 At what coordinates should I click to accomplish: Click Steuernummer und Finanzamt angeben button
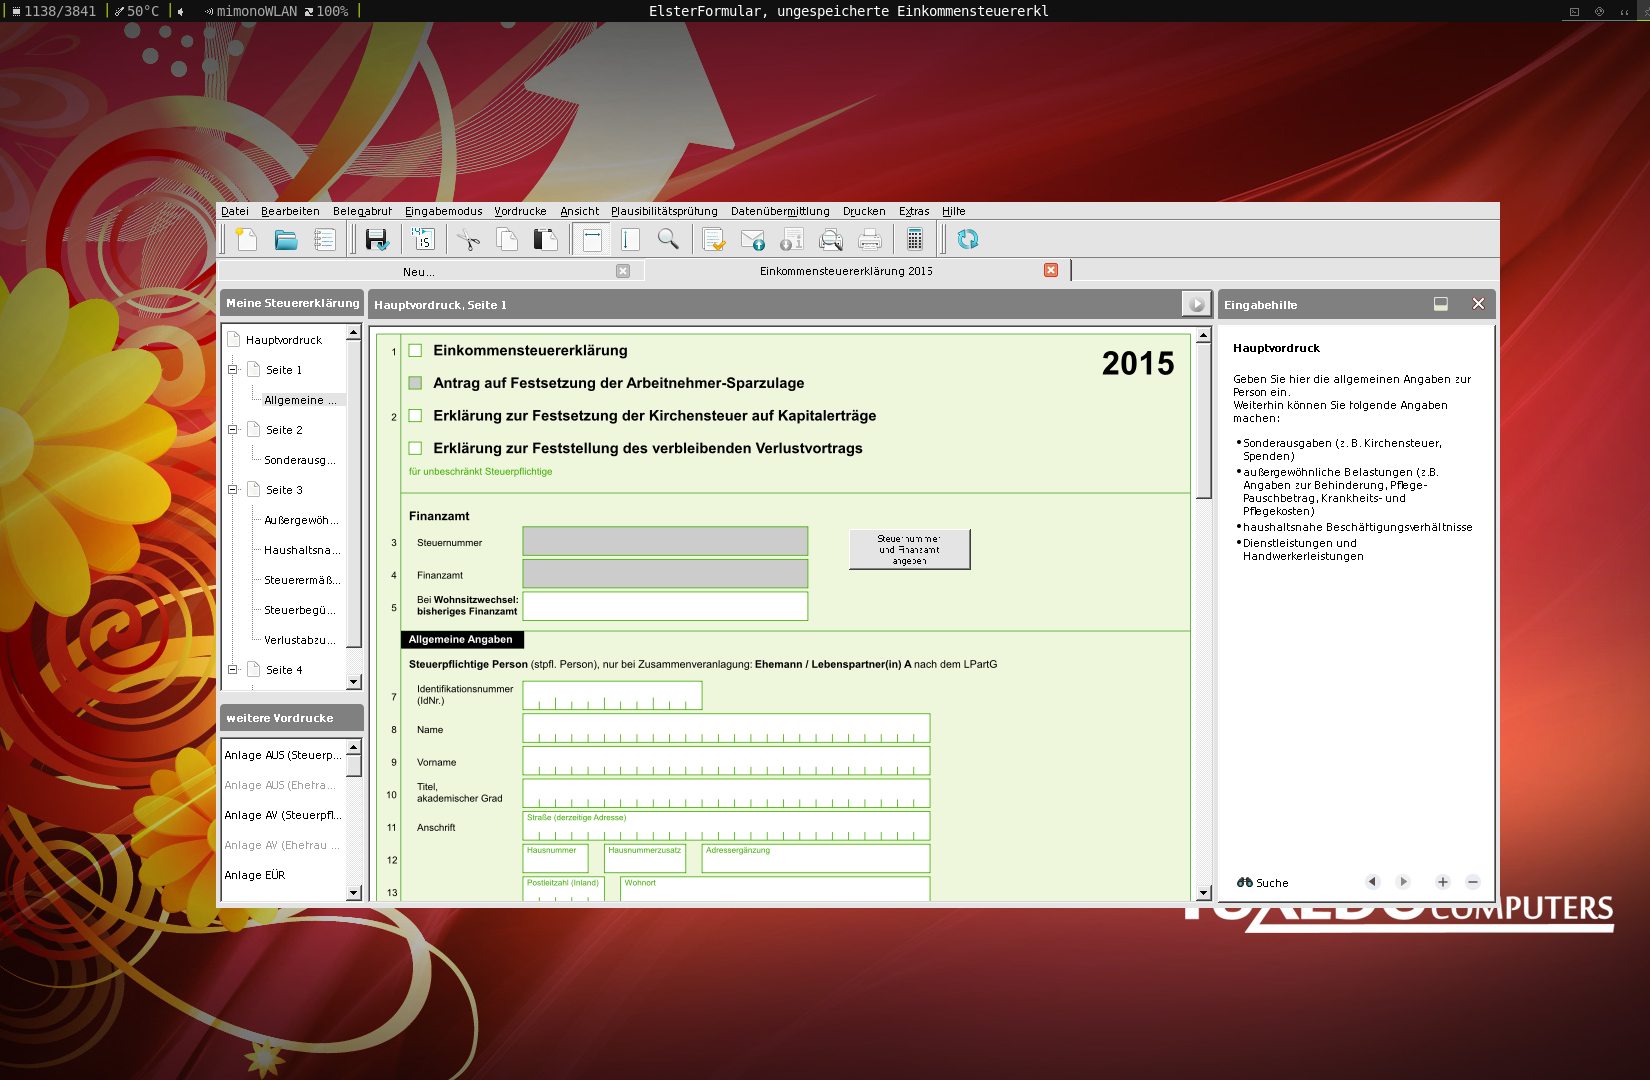[x=909, y=549]
